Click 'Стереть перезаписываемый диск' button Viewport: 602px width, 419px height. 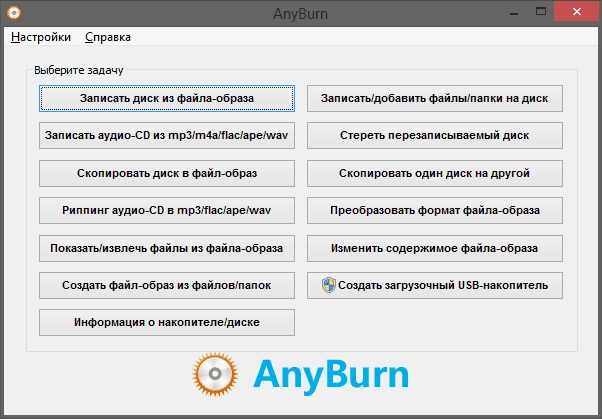click(x=435, y=136)
